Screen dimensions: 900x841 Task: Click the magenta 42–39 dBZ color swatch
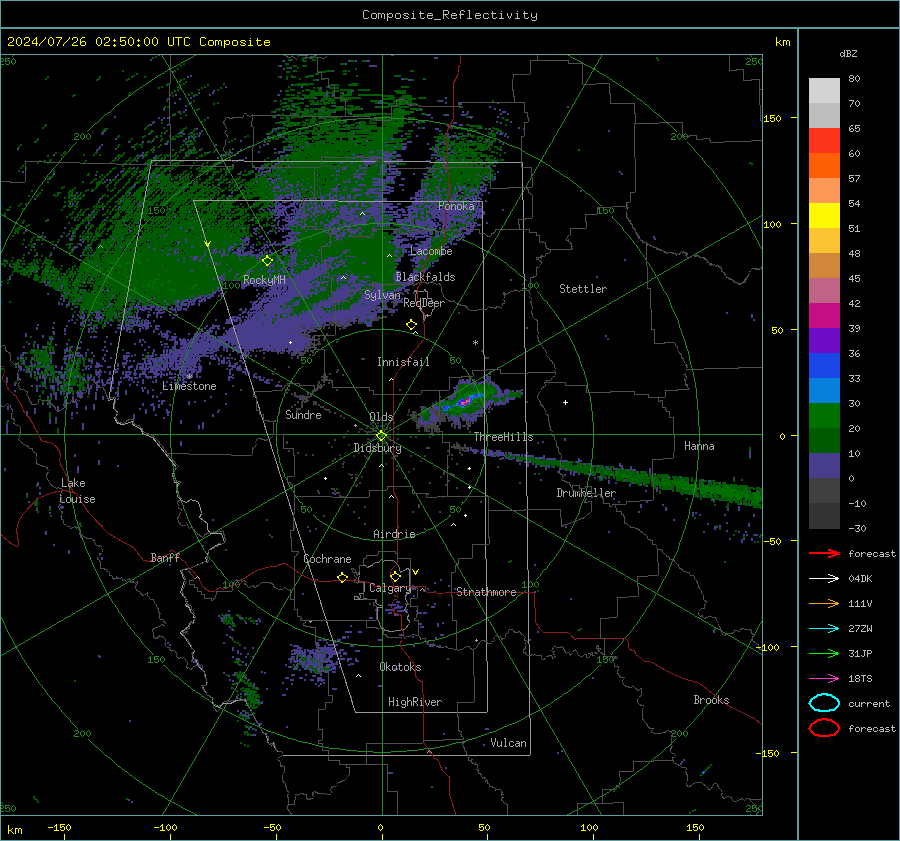[824, 316]
